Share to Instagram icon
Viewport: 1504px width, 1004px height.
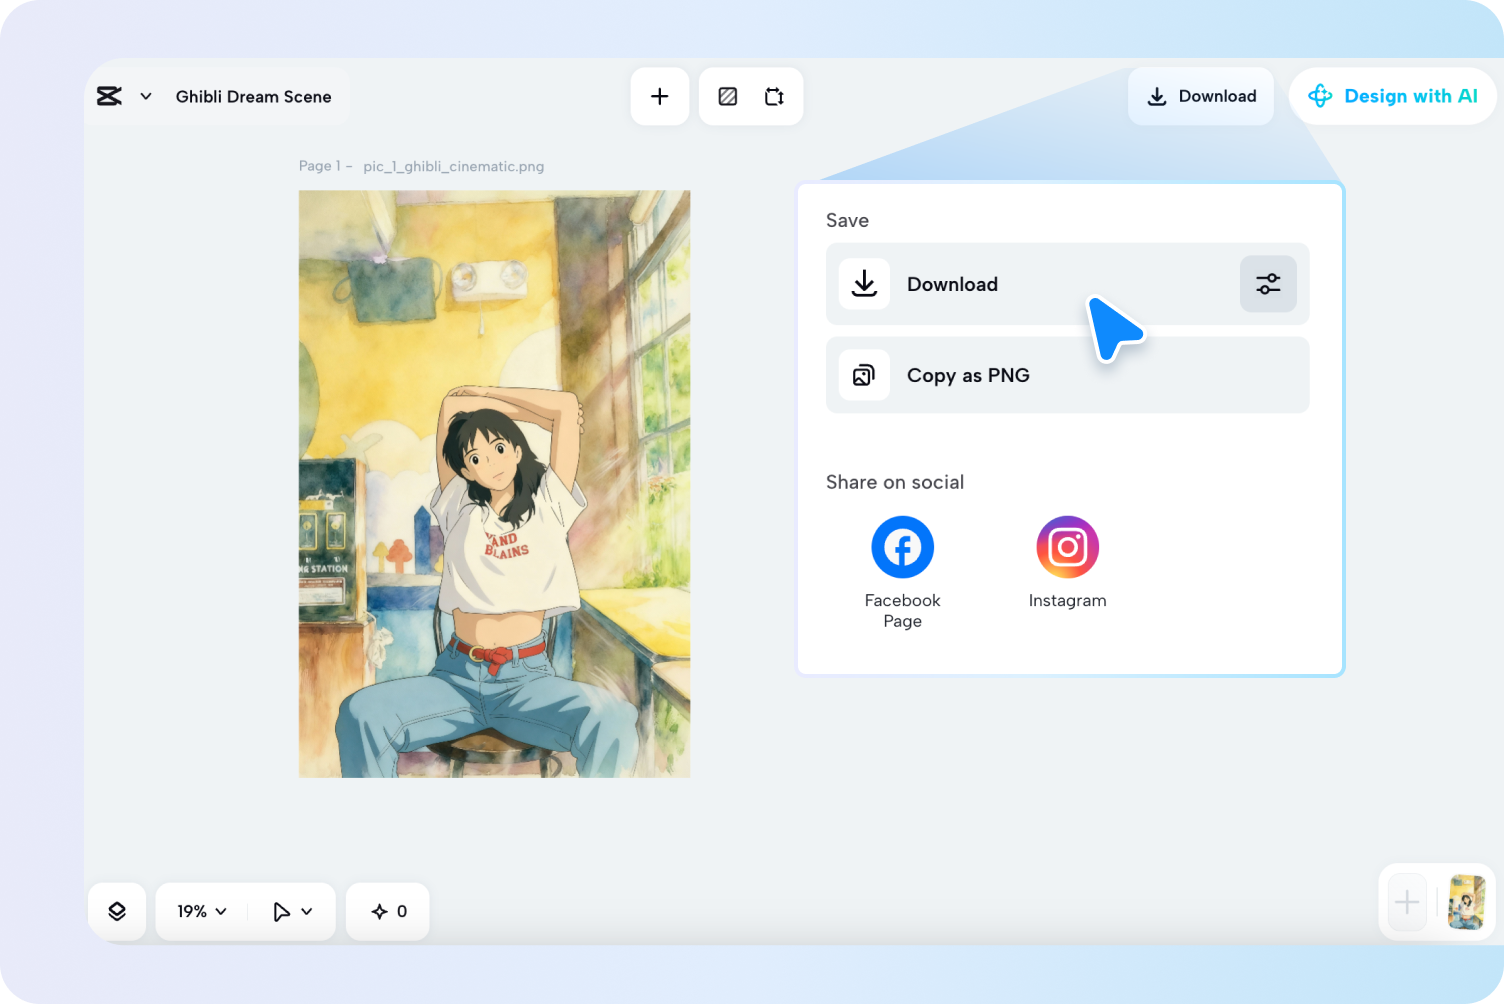[x=1067, y=547]
